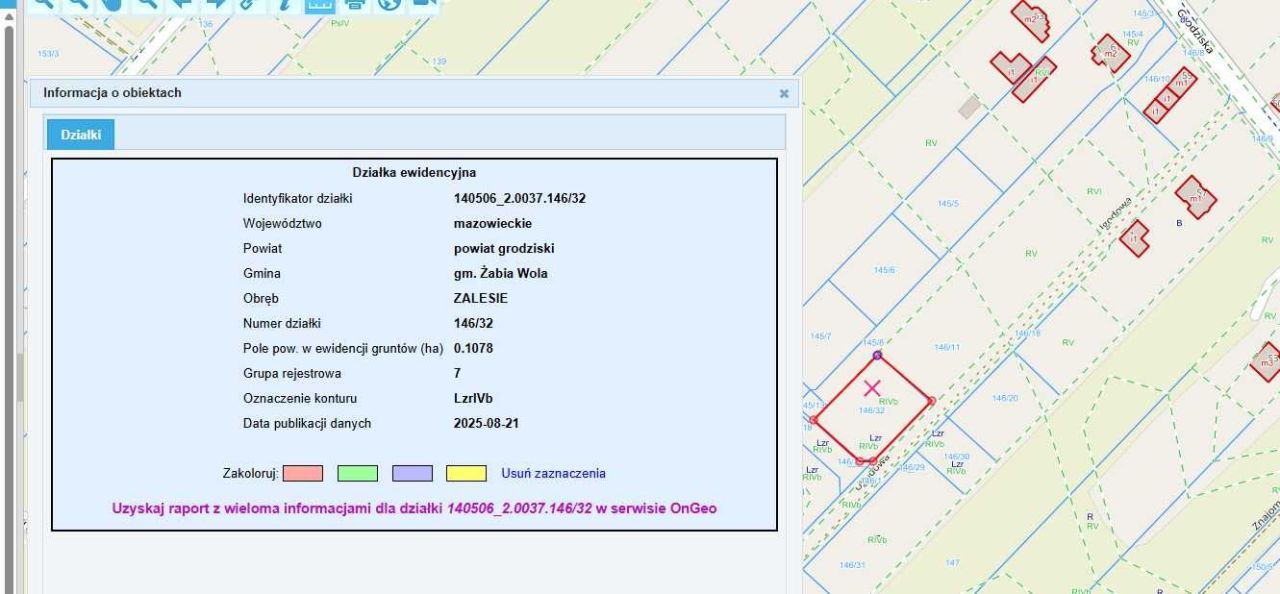The height and width of the screenshot is (594, 1280).
Task: Click the Identyfikator value 140506_2.0037.146/32
Action: pyautogui.click(x=520, y=198)
